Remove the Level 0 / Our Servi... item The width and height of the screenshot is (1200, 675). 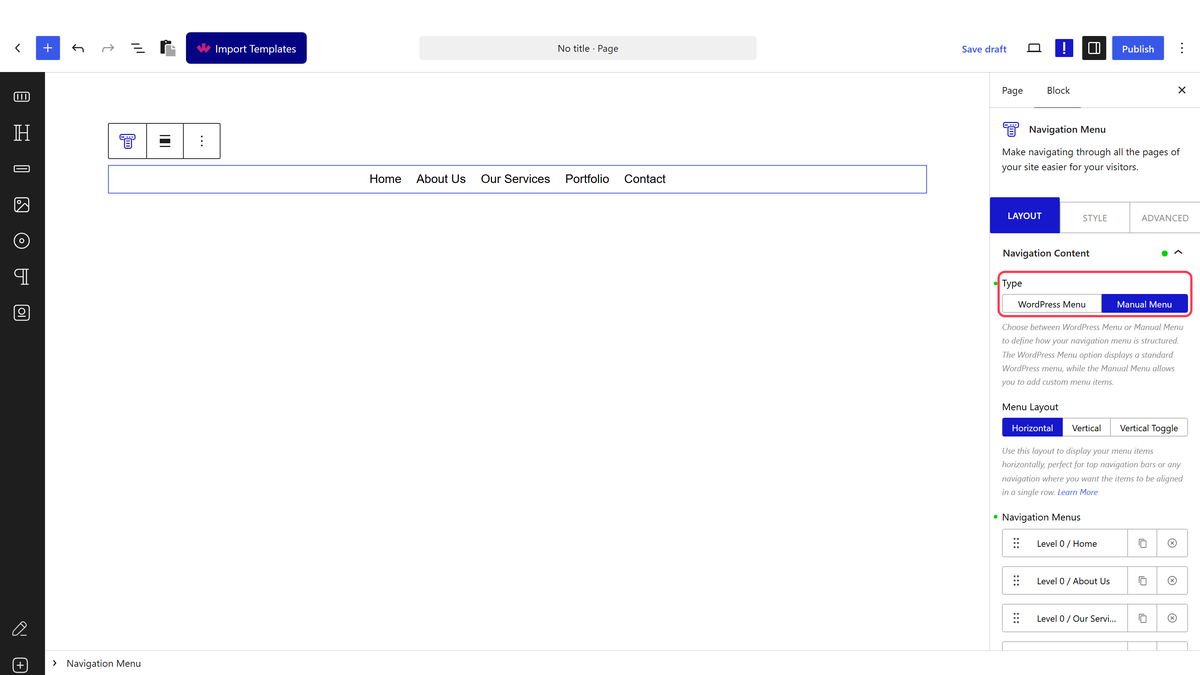1172,618
